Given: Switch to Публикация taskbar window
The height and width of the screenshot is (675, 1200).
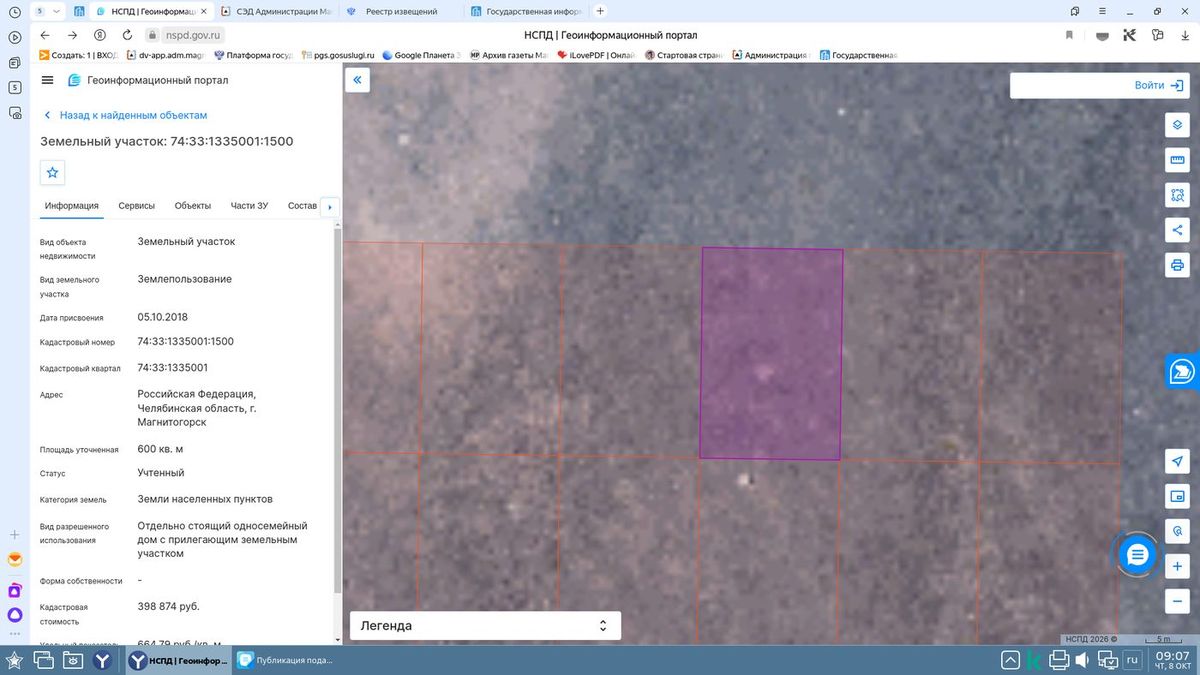Looking at the screenshot, I should (285, 660).
